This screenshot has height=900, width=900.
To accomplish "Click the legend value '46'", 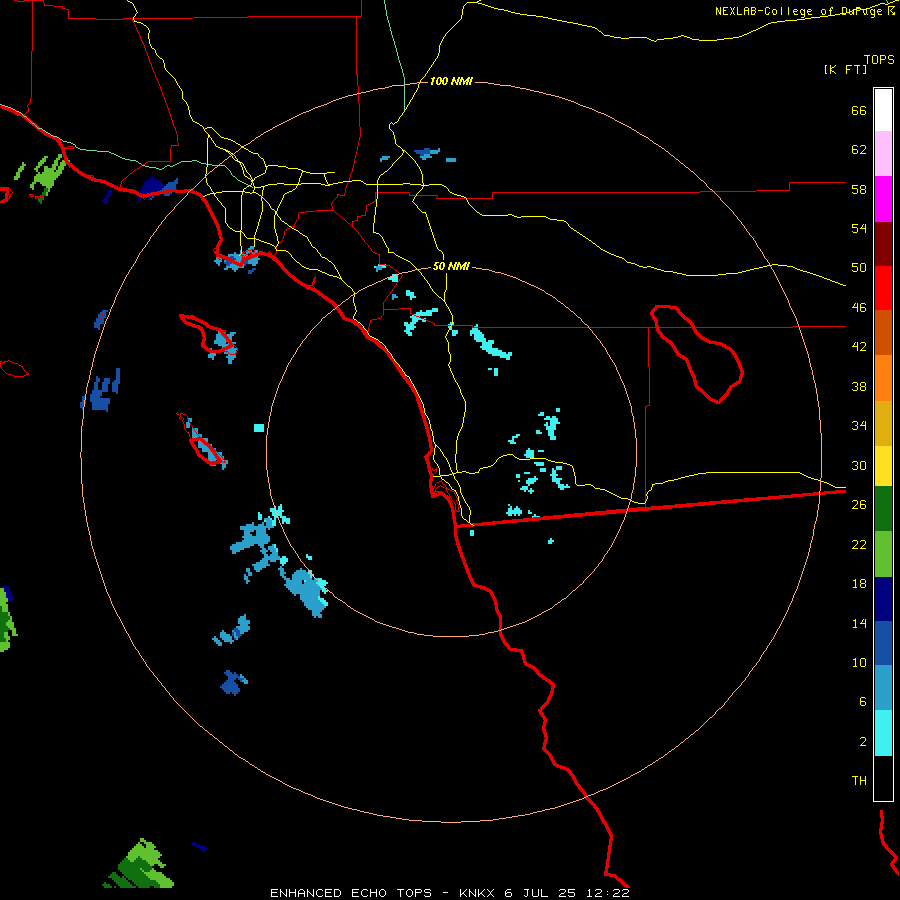I will tap(859, 308).
